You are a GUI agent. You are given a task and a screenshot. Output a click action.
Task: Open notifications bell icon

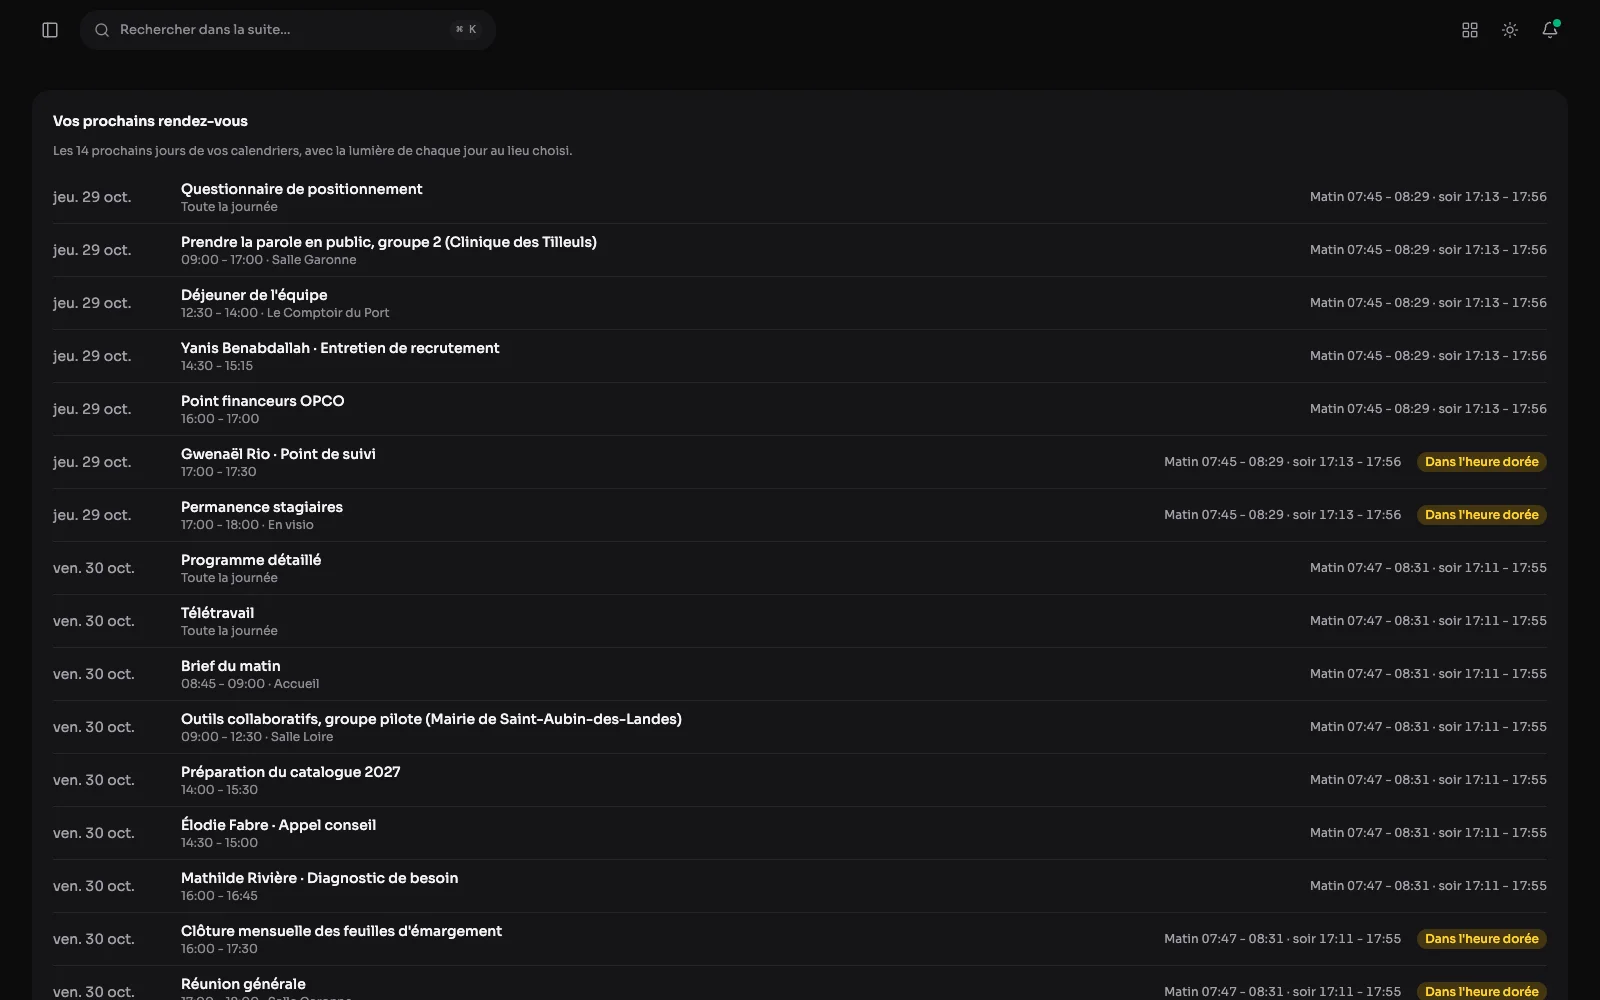pyautogui.click(x=1550, y=30)
